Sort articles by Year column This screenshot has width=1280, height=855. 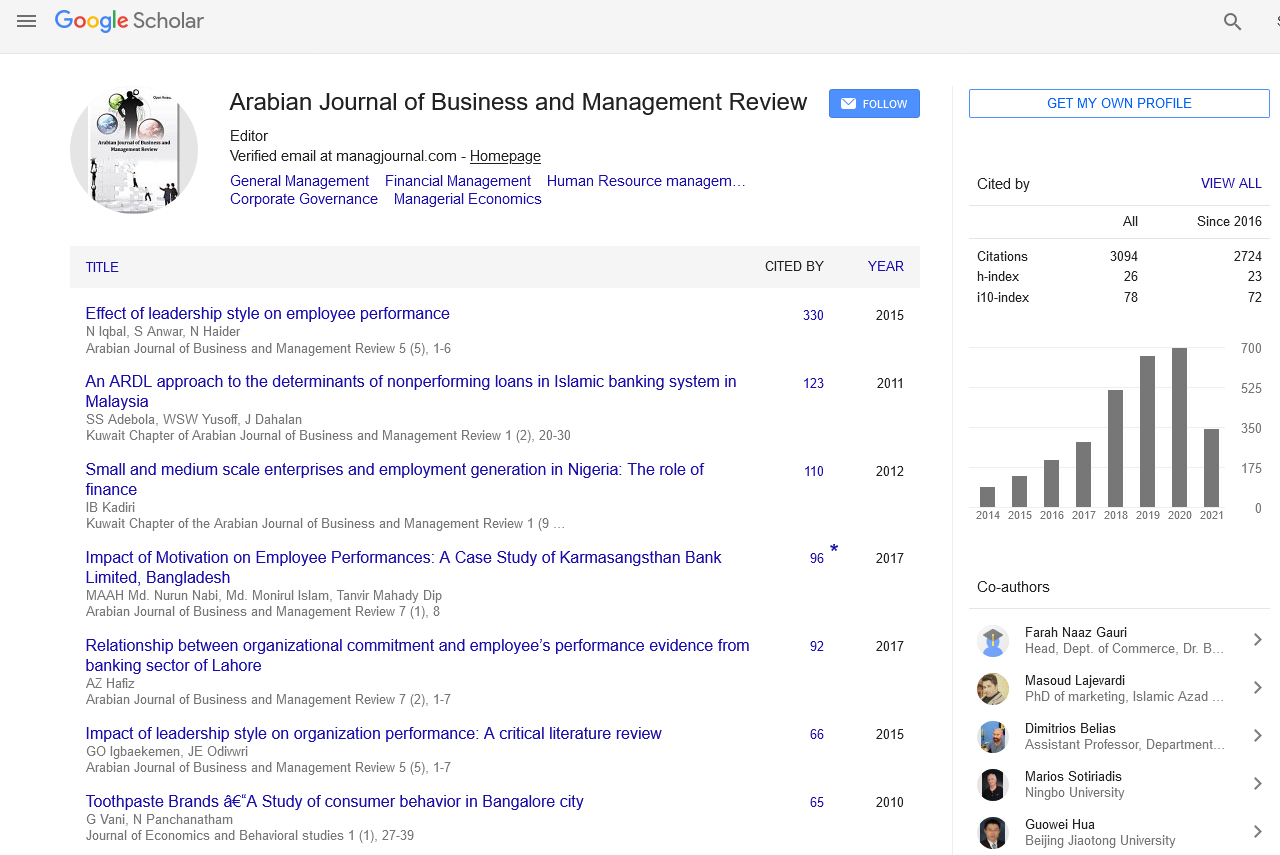point(886,267)
